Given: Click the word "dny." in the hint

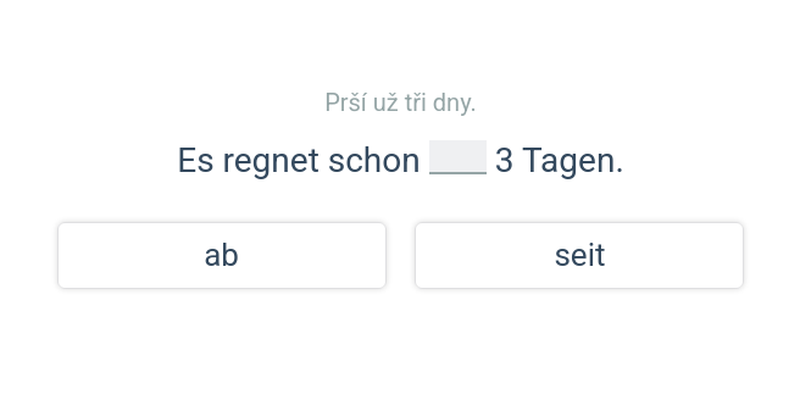Looking at the screenshot, I should (455, 103).
